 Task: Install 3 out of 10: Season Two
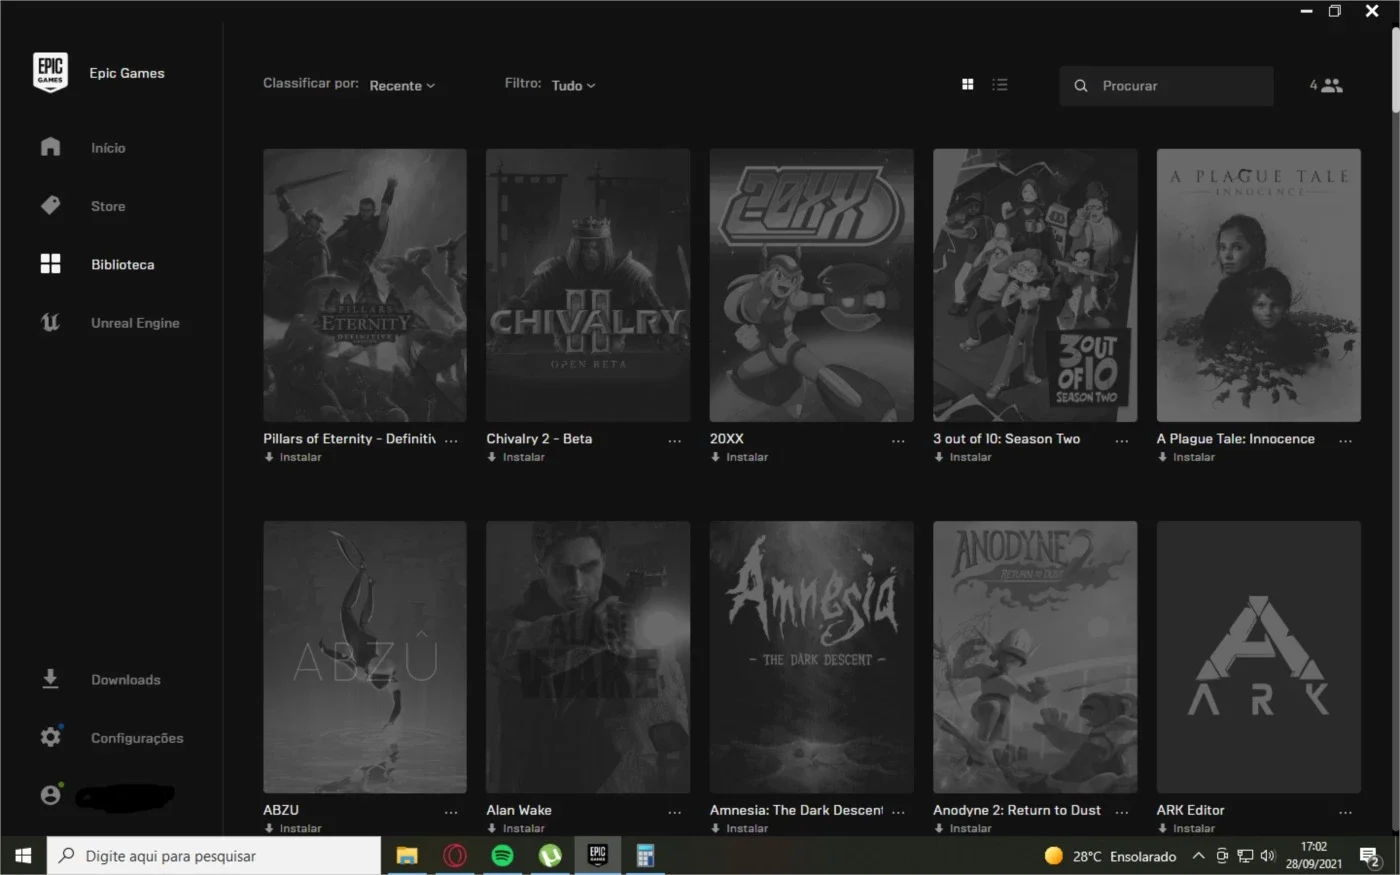click(963, 457)
